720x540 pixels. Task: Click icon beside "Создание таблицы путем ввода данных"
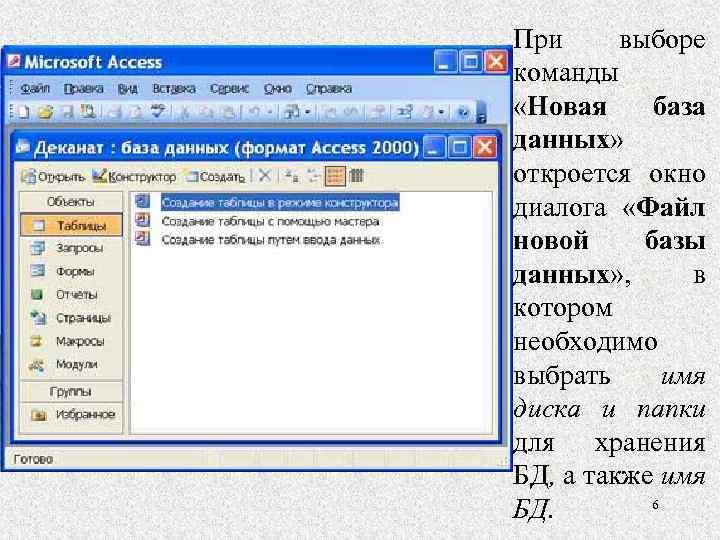143,239
